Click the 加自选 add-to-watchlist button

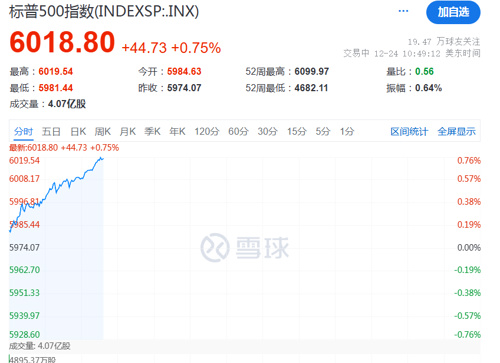point(453,12)
